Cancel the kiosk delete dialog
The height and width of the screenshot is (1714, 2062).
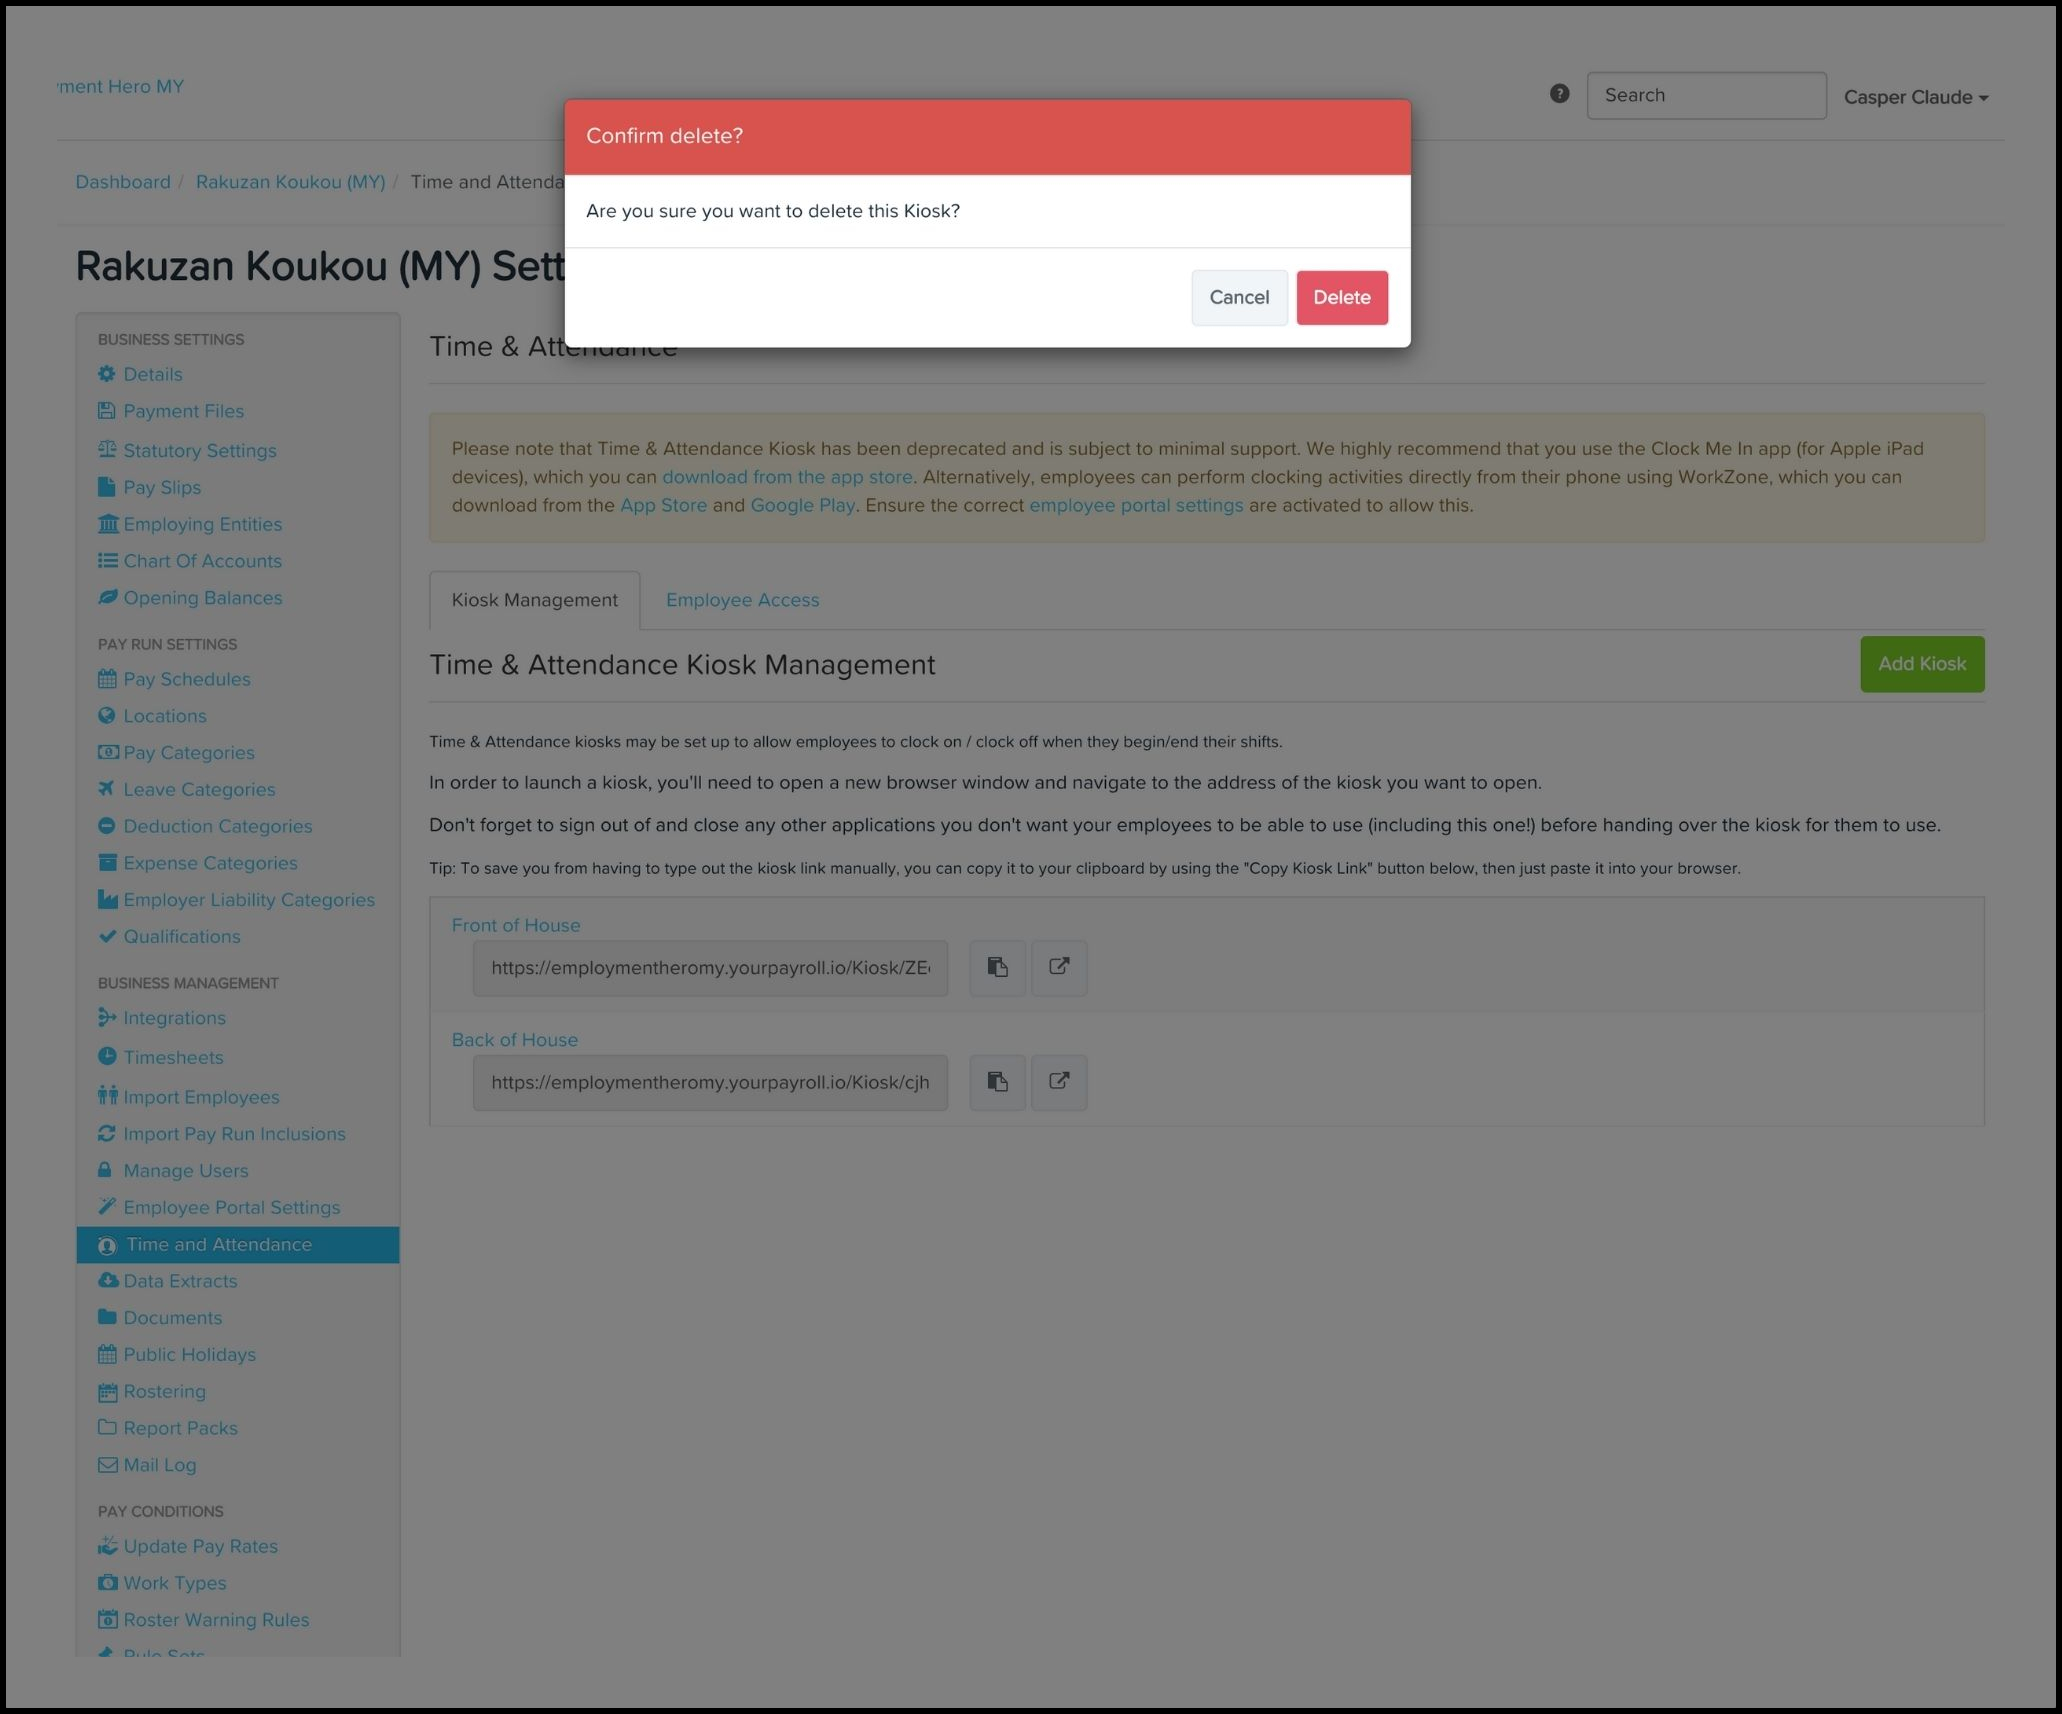click(1238, 297)
